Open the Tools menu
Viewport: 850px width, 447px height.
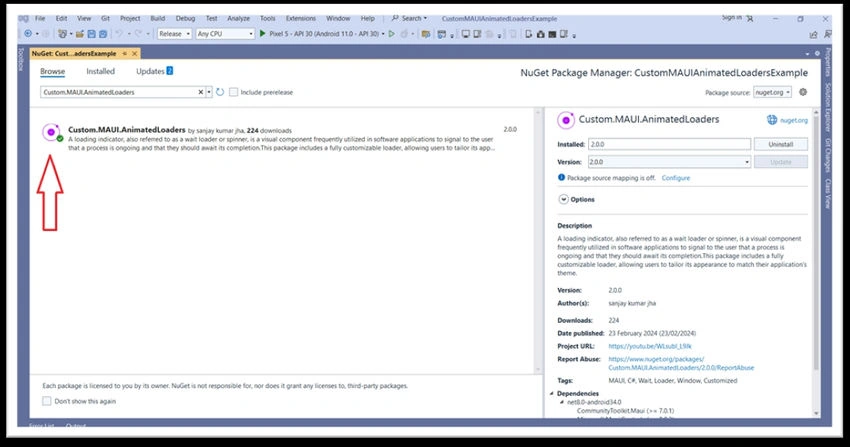coord(268,18)
